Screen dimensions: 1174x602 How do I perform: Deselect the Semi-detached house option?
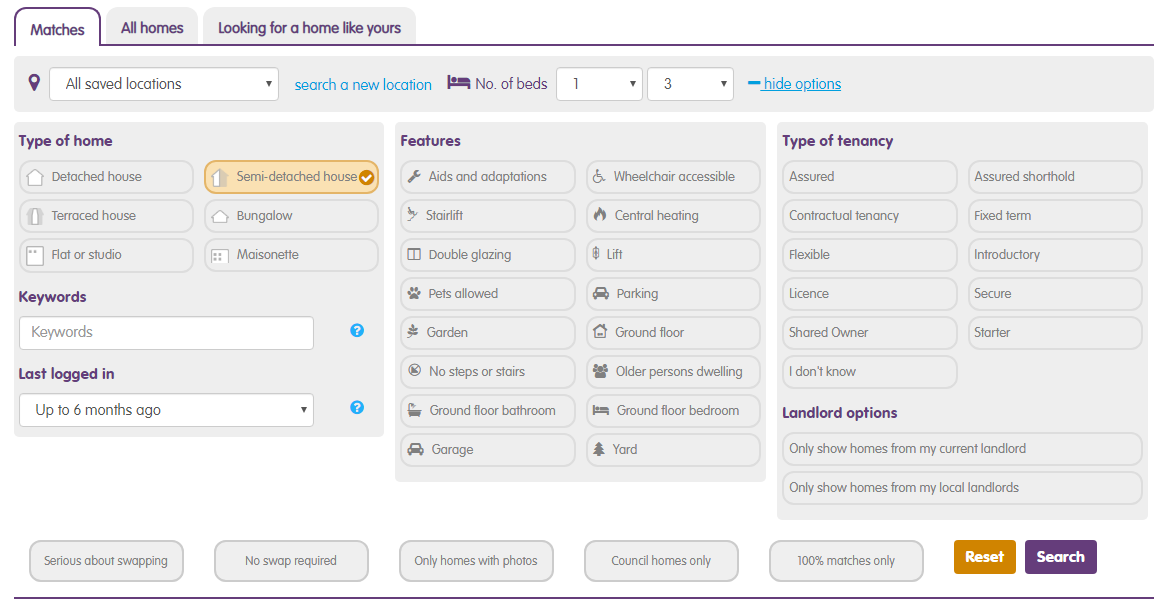[x=291, y=177]
